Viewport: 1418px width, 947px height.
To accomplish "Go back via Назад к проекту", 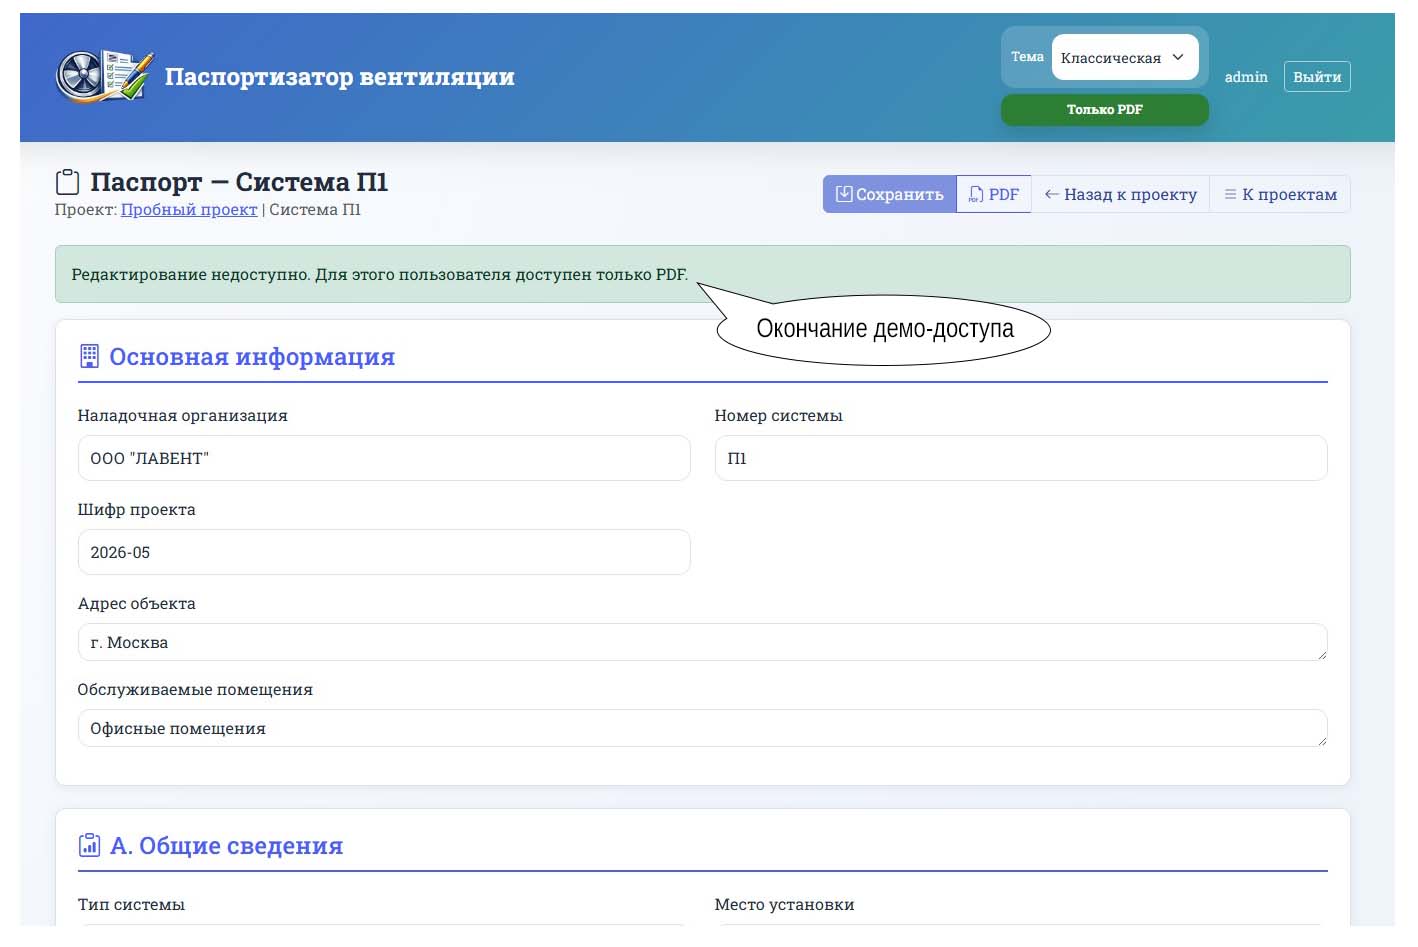I will [1120, 194].
